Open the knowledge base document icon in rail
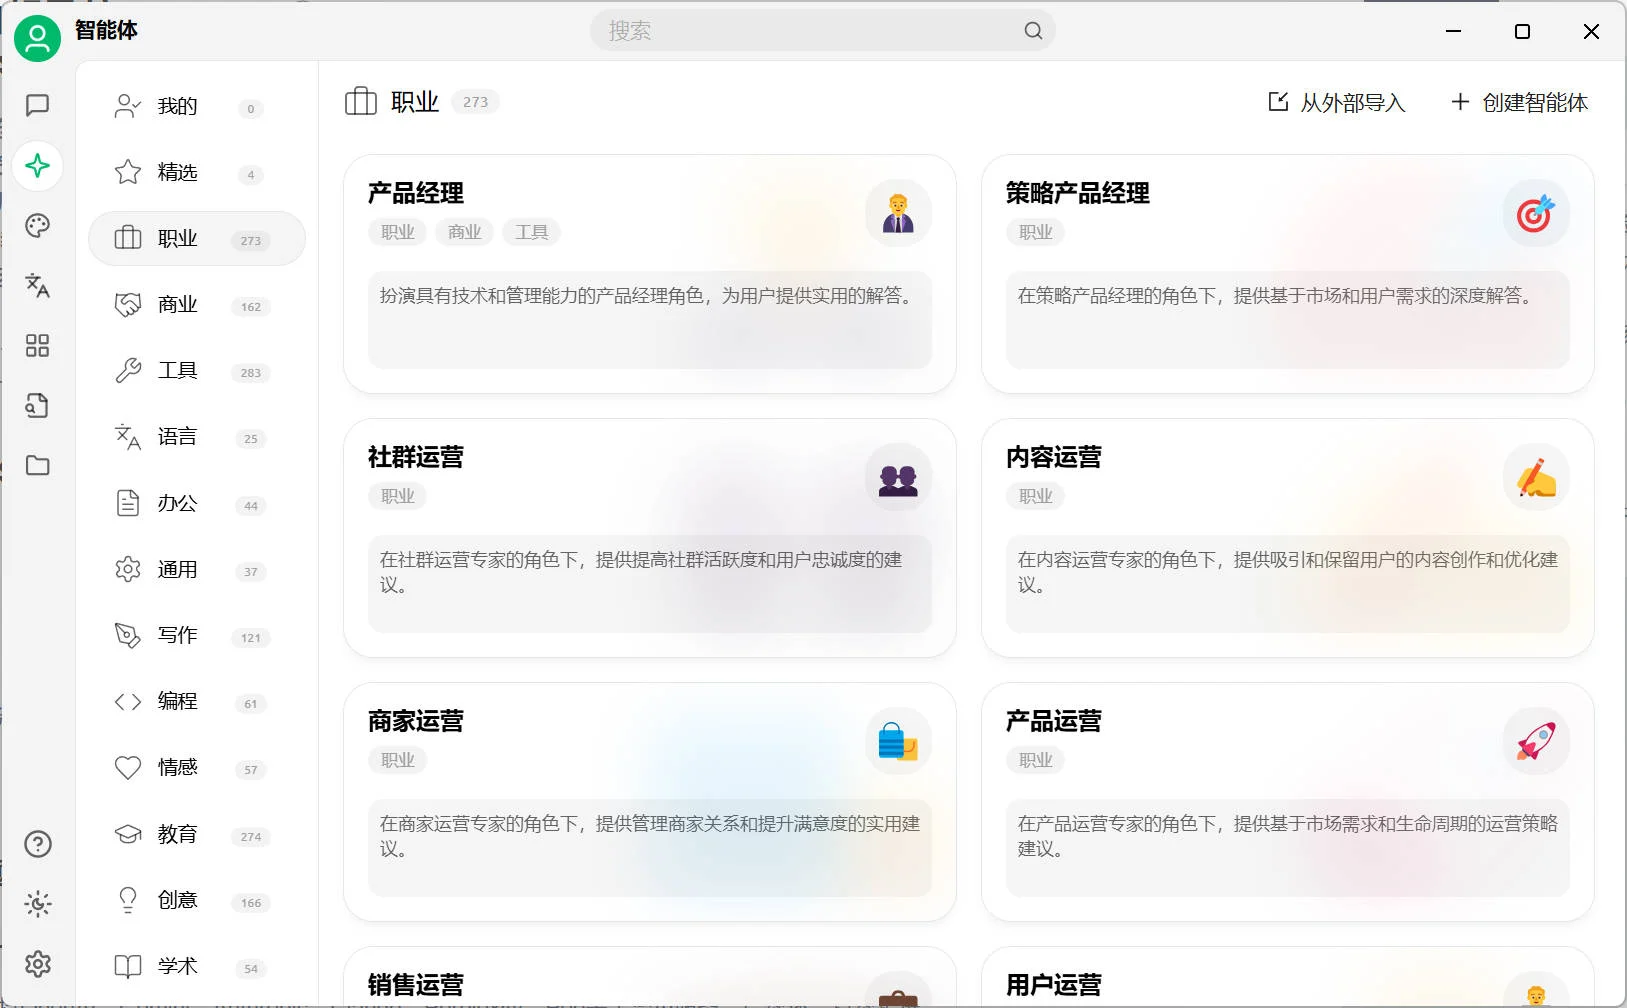Viewport: 1627px width, 1008px height. click(37, 405)
